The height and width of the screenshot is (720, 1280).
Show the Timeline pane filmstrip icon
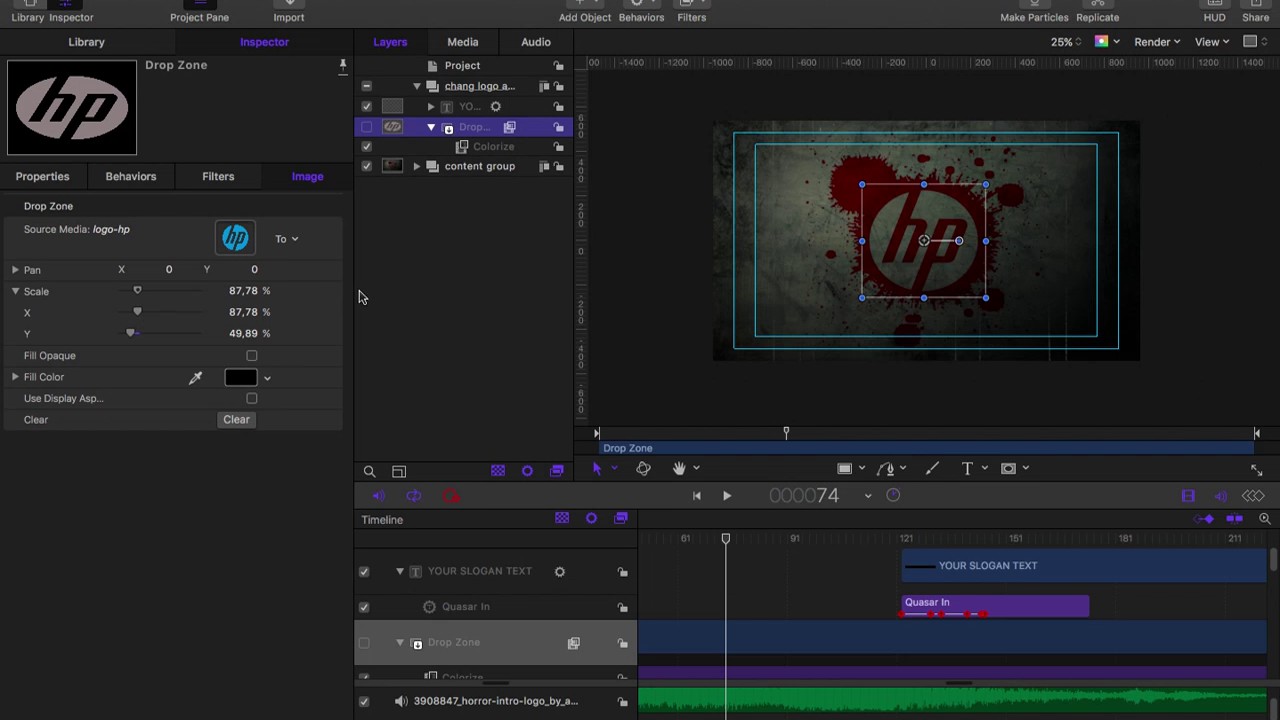(1188, 496)
